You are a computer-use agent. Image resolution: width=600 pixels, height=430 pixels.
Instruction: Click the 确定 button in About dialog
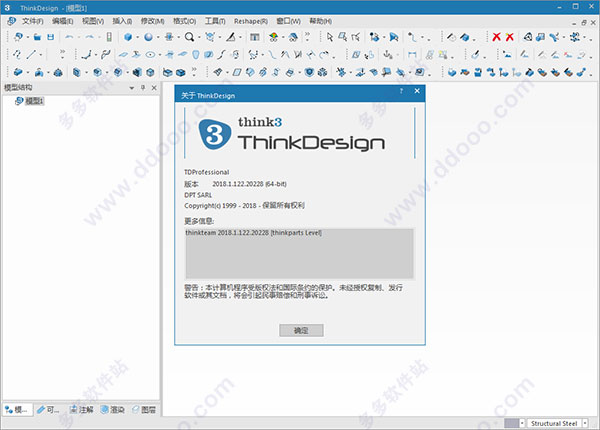(301, 331)
